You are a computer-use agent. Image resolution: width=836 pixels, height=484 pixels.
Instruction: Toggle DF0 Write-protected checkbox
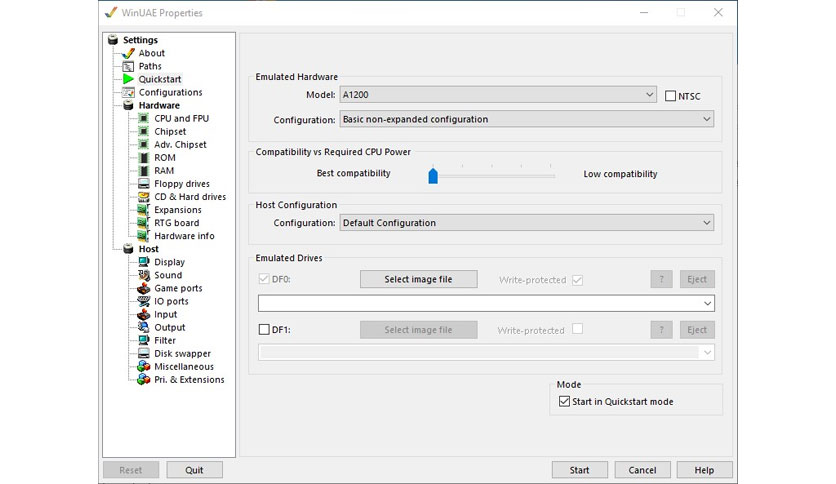(577, 280)
